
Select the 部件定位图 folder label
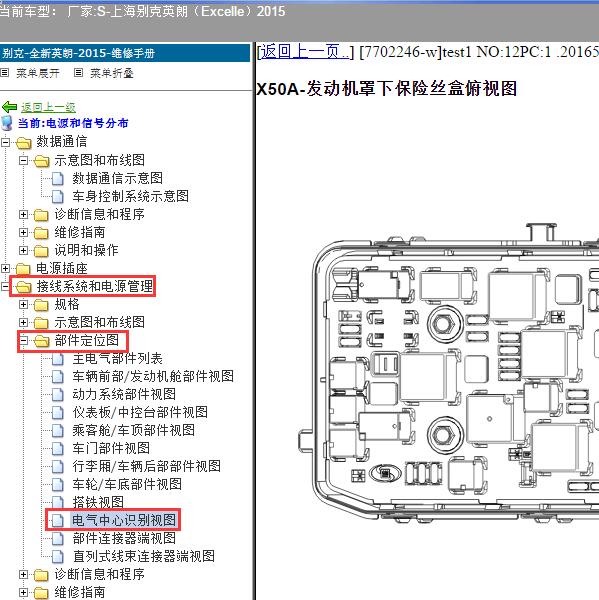pyautogui.click(x=87, y=340)
